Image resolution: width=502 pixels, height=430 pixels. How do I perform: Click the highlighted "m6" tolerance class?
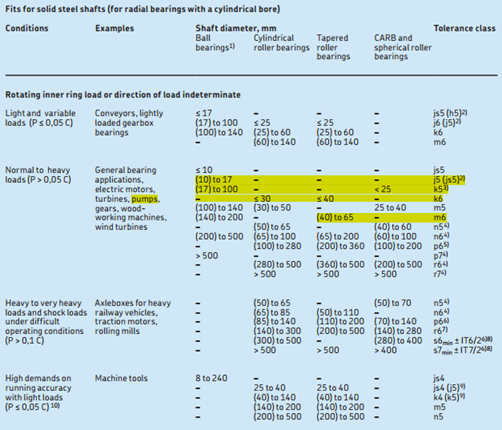click(x=440, y=217)
